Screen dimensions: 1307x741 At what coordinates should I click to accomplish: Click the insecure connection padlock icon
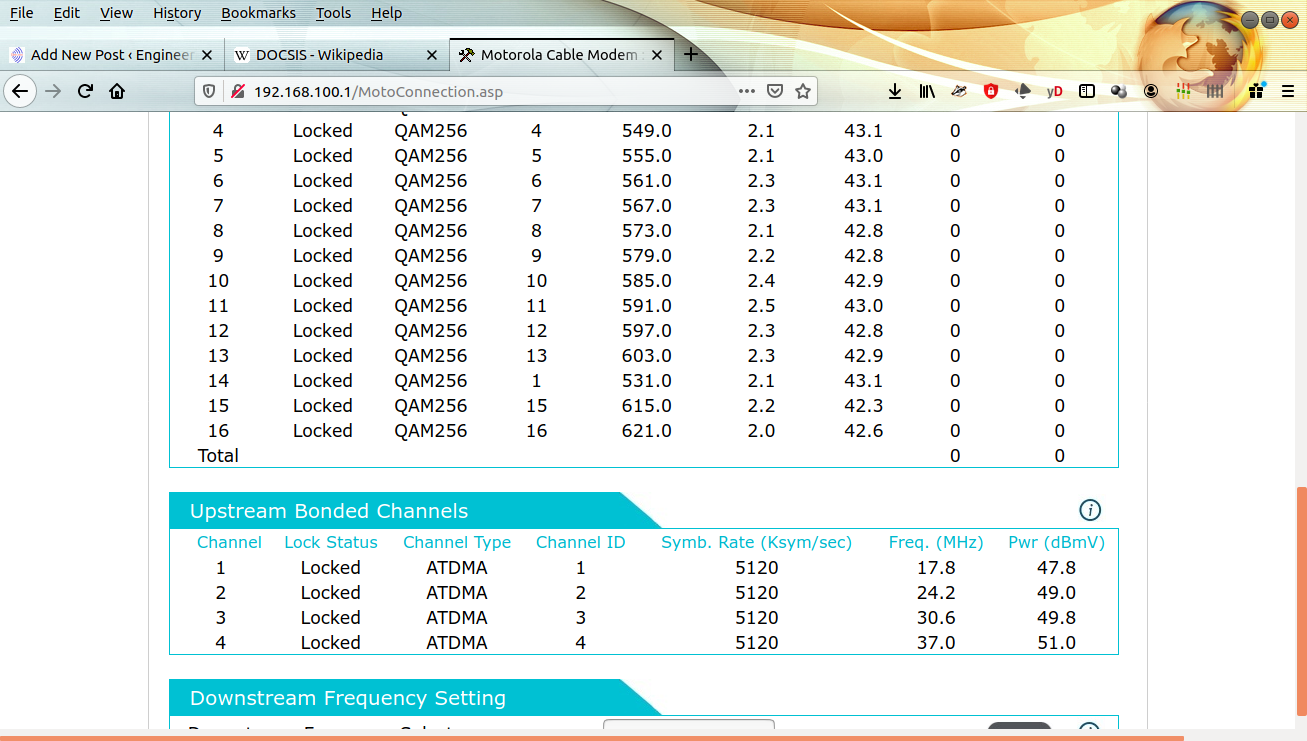click(237, 91)
